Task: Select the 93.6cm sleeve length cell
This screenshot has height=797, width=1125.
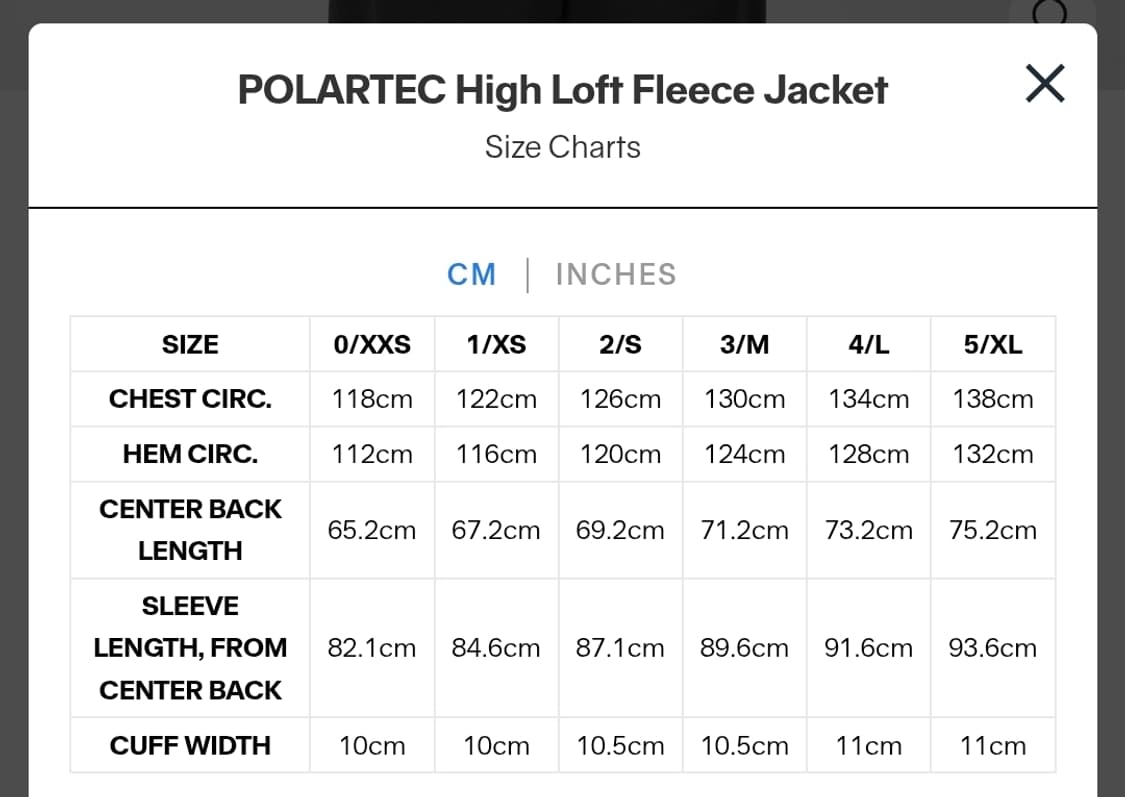Action: point(992,647)
